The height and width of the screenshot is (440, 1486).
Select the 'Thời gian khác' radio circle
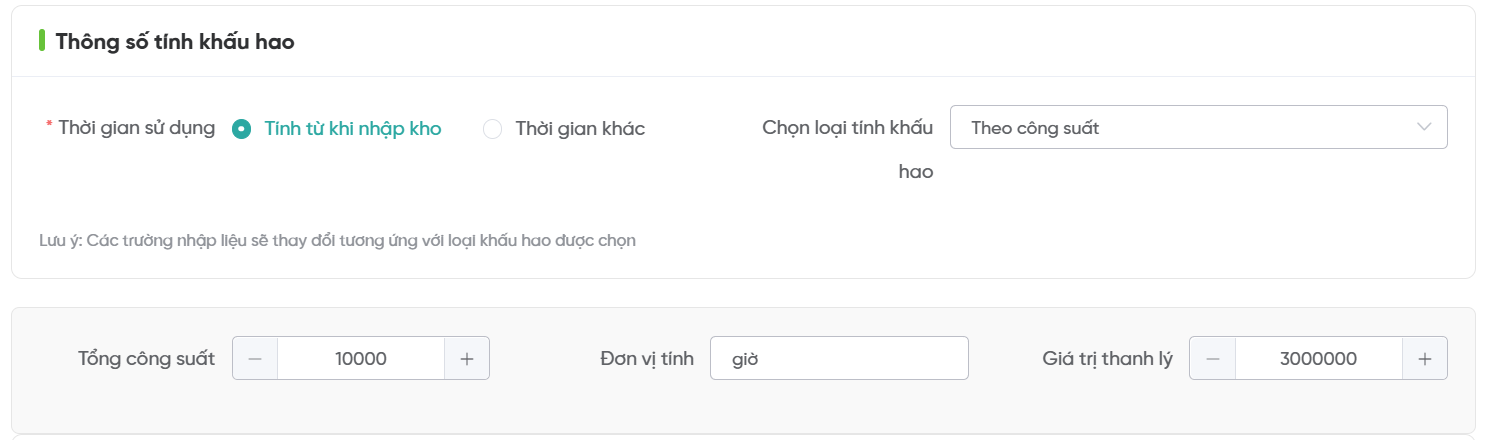(492, 129)
